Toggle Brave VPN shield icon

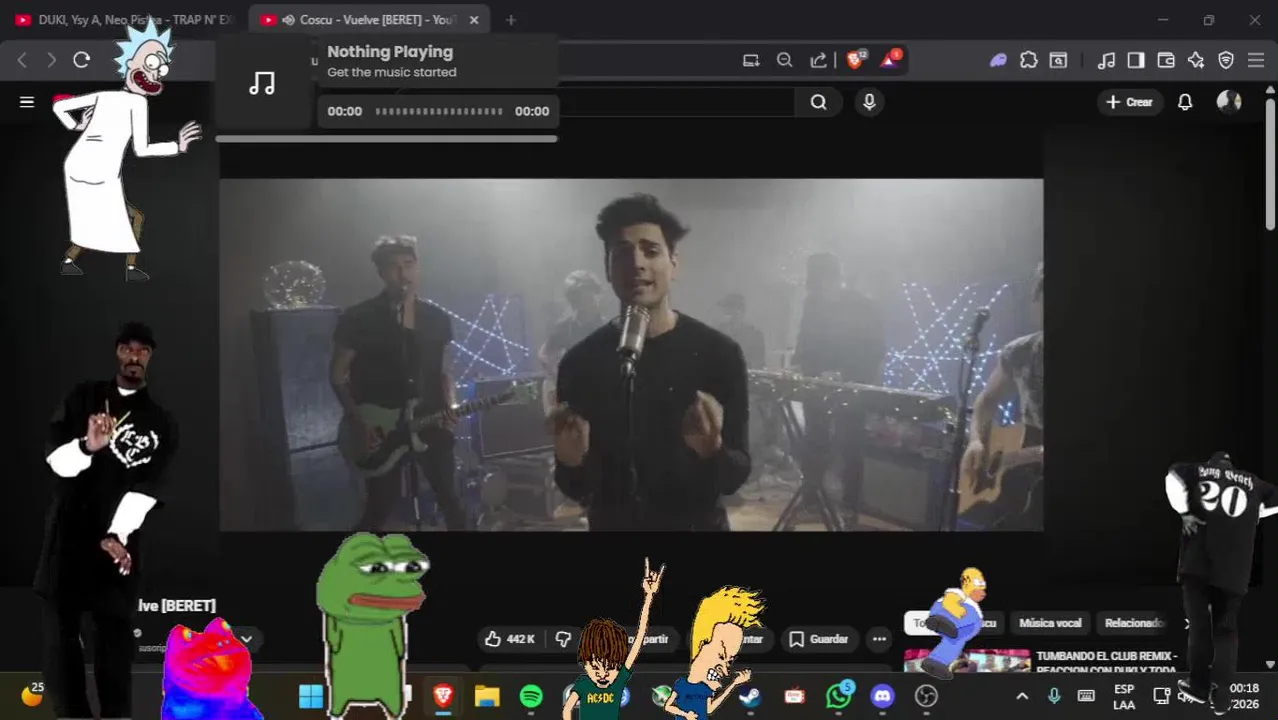1226,60
